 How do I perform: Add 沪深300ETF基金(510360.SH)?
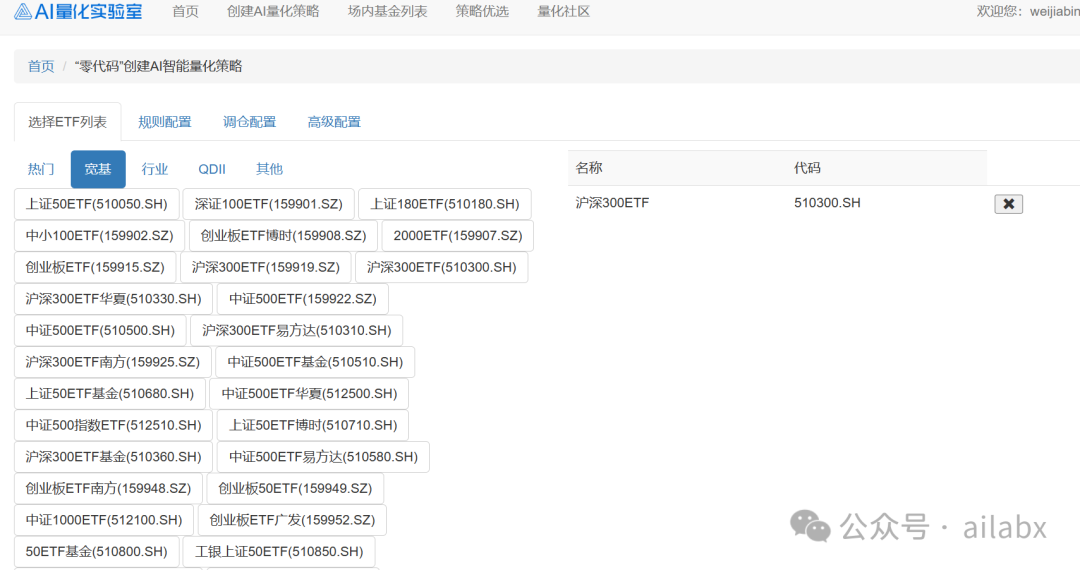[x=114, y=457]
